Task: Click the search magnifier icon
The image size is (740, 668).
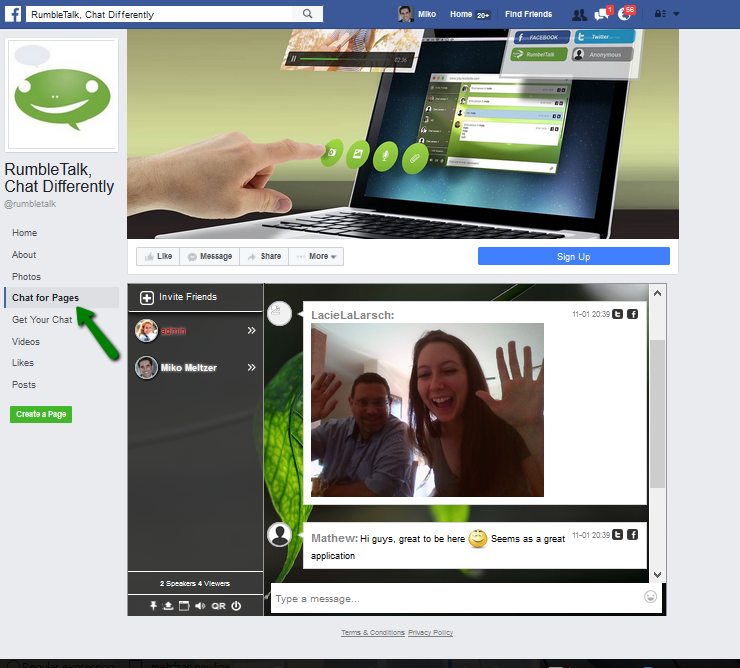Action: pos(307,14)
